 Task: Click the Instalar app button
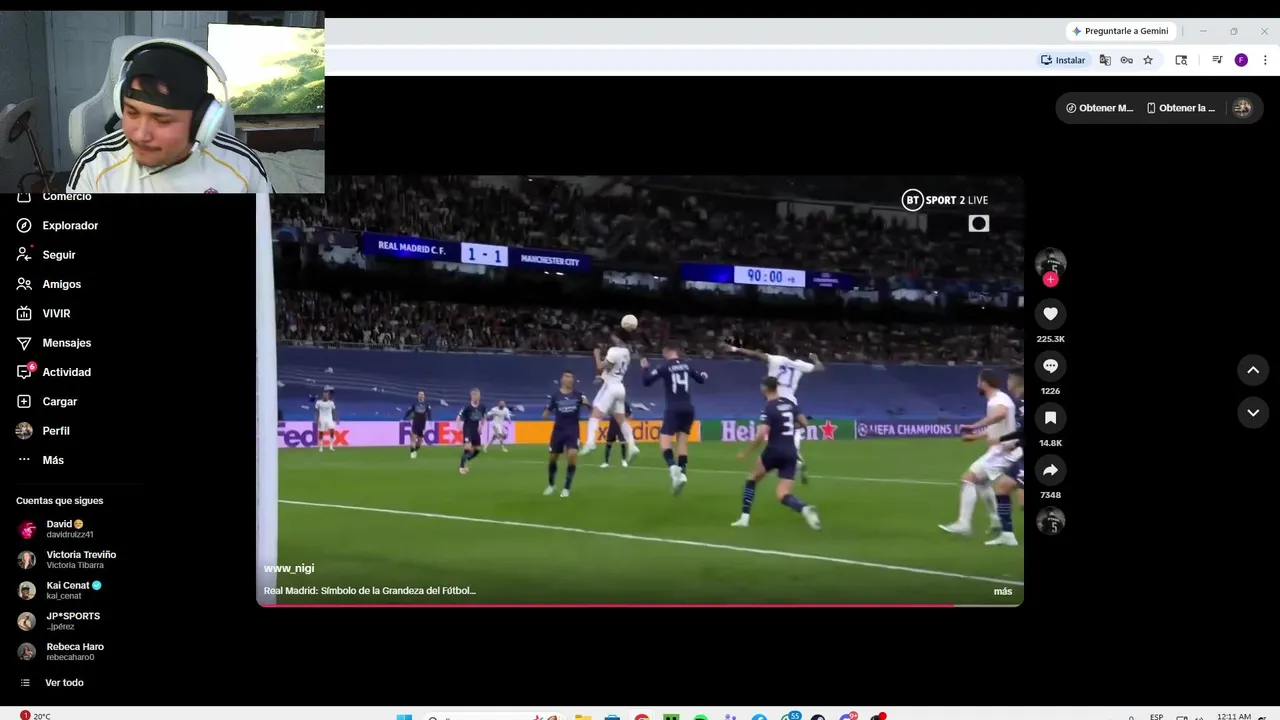pos(1063,60)
